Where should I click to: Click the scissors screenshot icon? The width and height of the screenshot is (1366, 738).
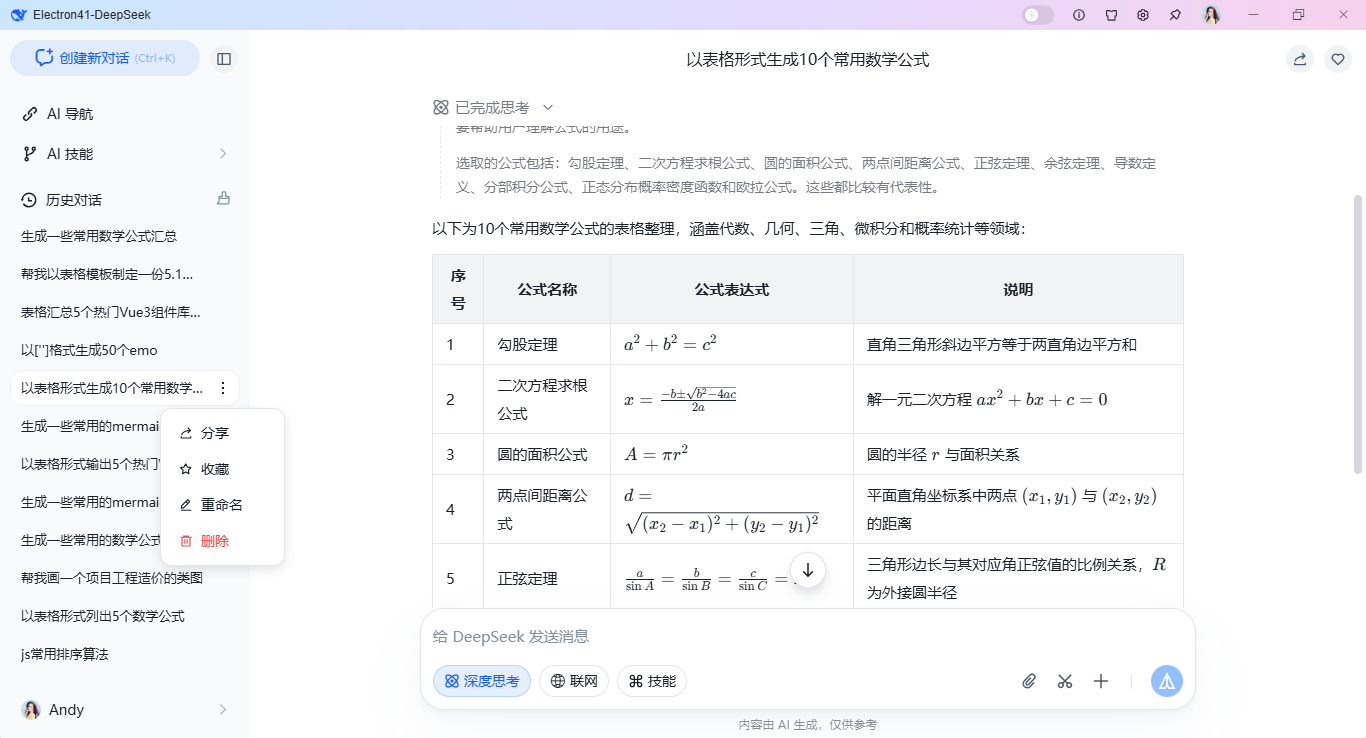1065,681
